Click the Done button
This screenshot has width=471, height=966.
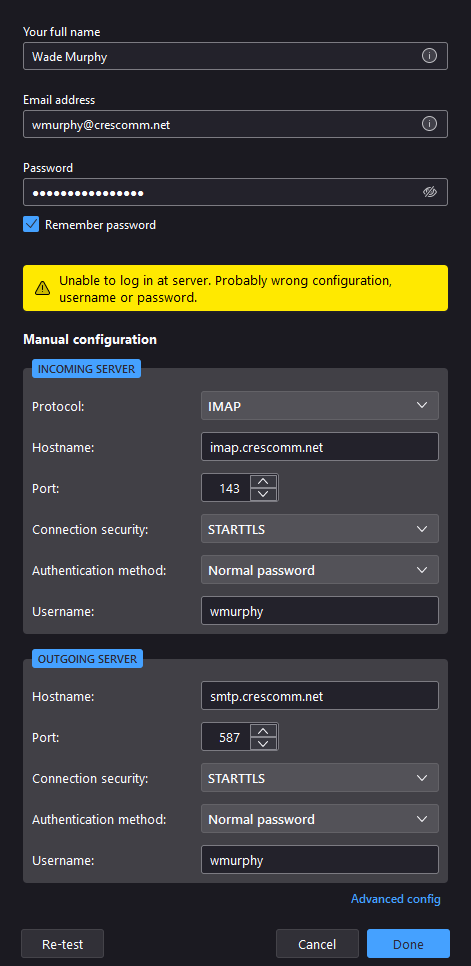tap(408, 944)
